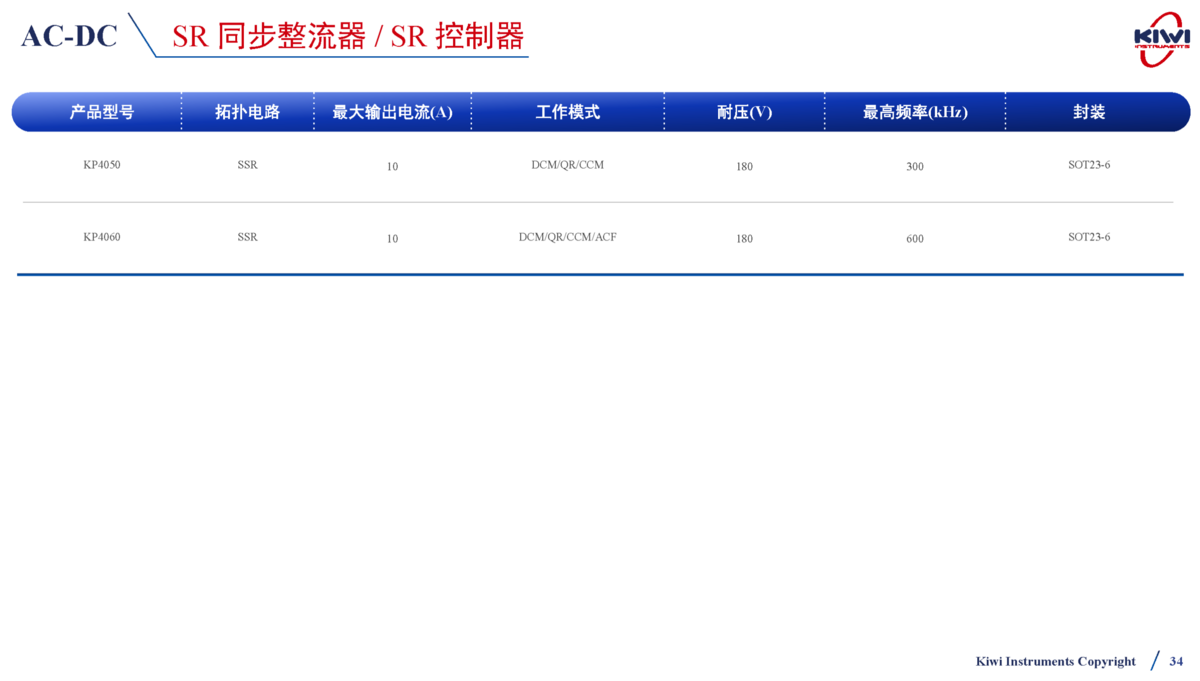
Task: Select the 工作模式 column header
Action: 567,112
